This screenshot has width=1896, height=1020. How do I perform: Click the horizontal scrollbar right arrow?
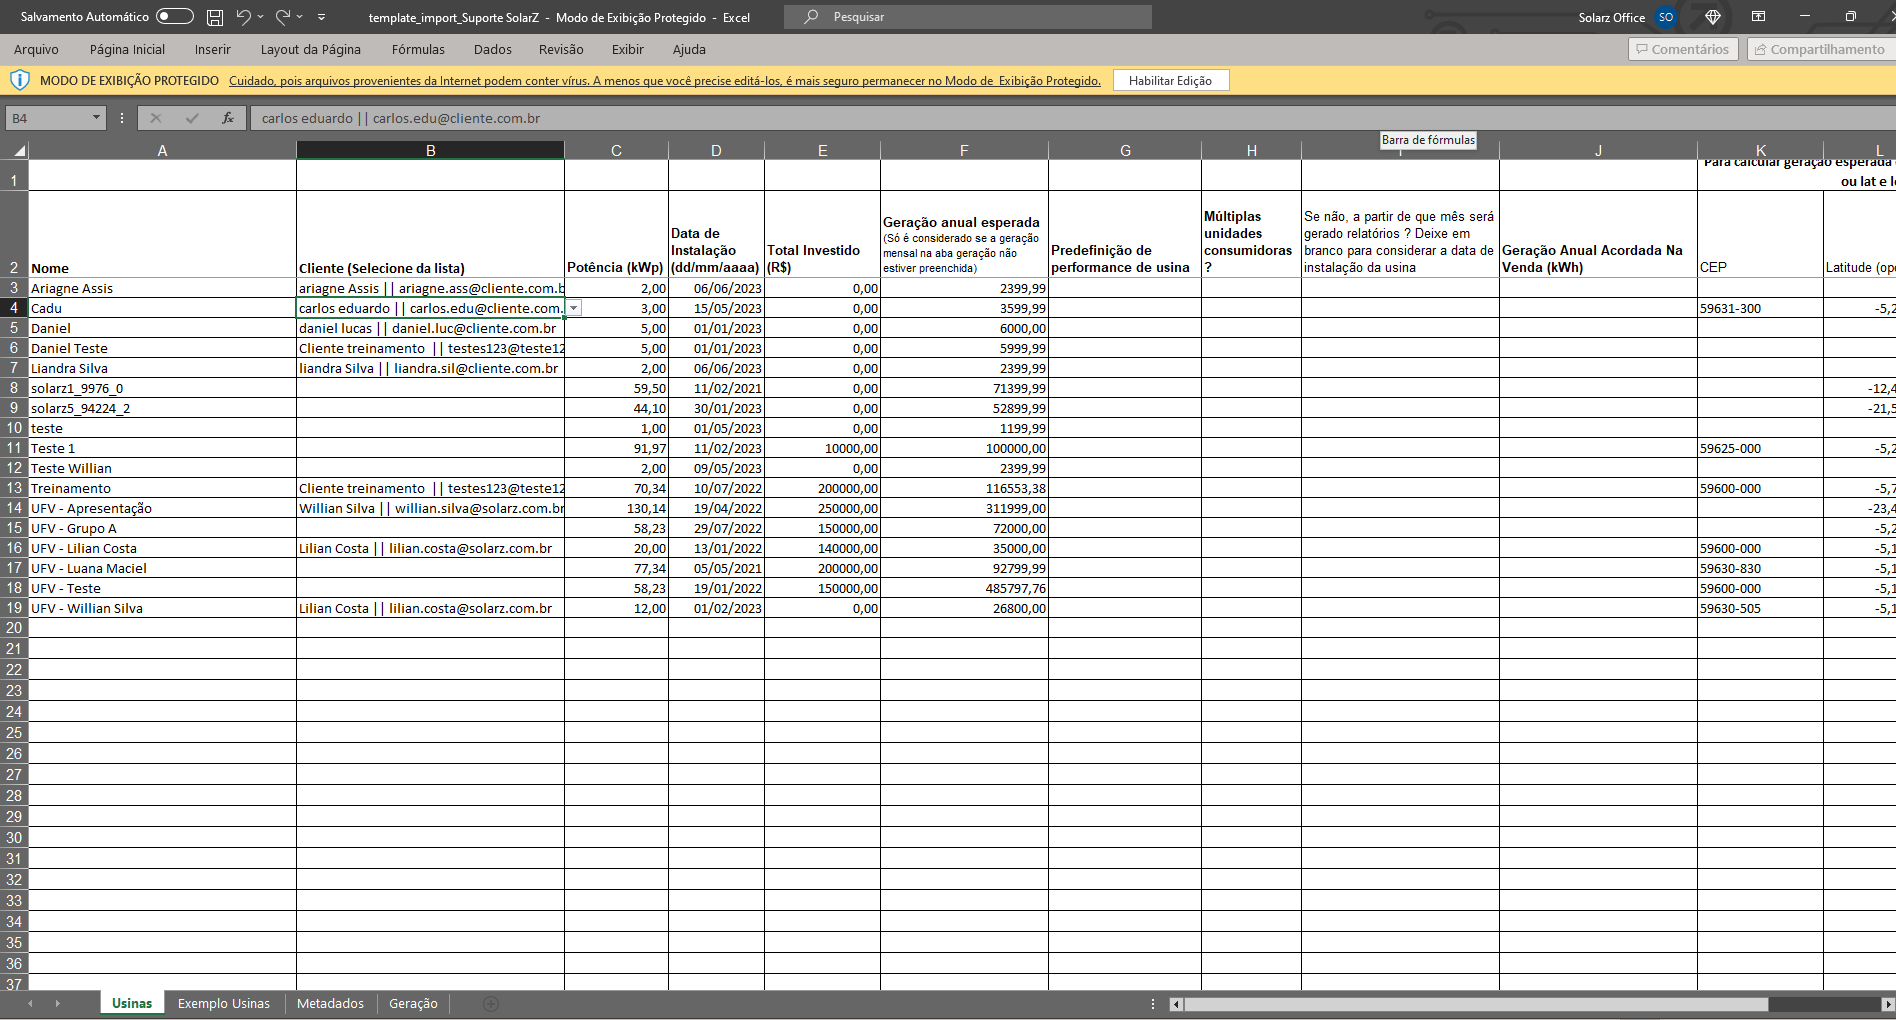[1887, 1004]
